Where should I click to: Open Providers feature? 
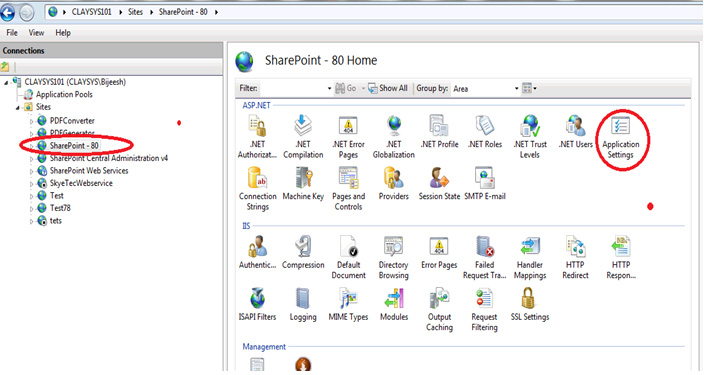click(x=394, y=184)
